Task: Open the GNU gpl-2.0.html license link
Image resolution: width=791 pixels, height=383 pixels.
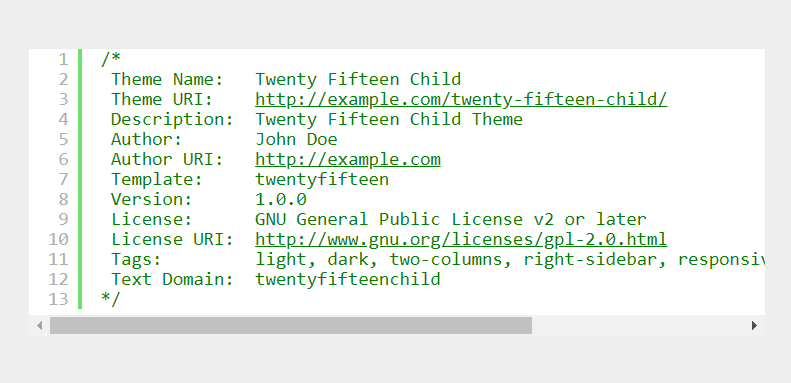Action: point(461,239)
